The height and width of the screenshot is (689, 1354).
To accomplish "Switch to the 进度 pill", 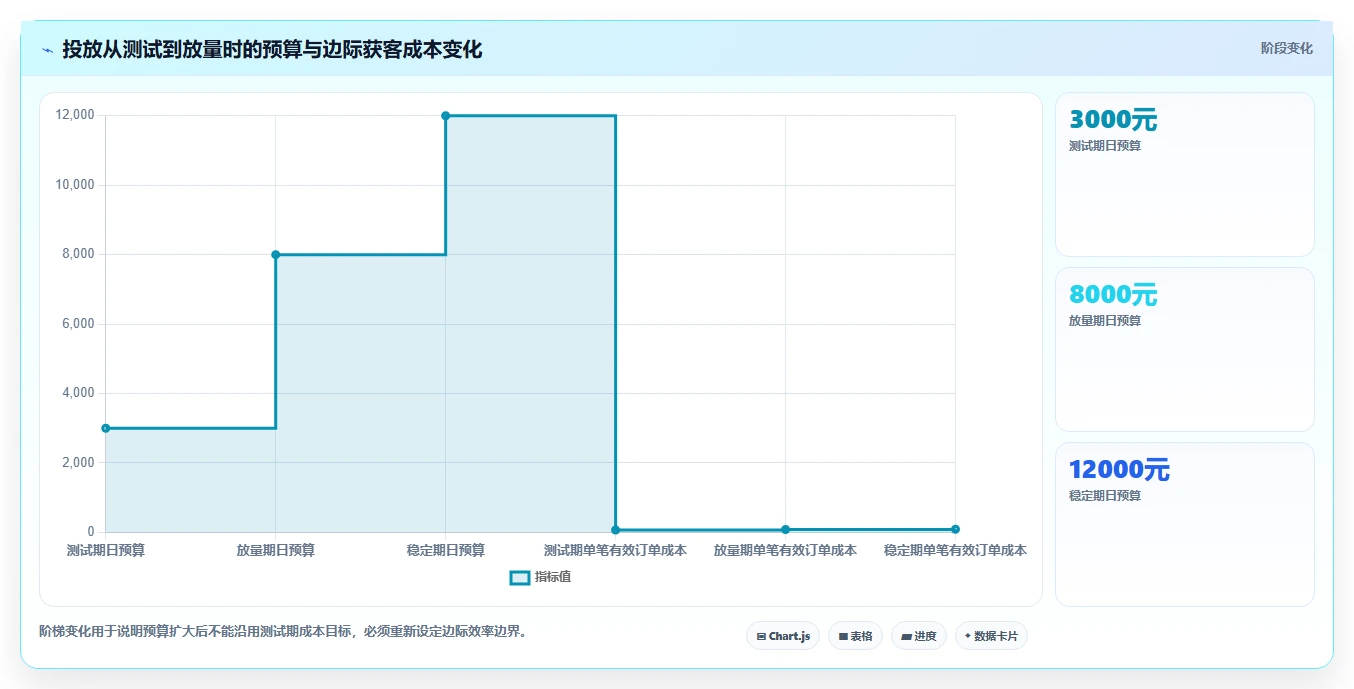I will pos(919,636).
